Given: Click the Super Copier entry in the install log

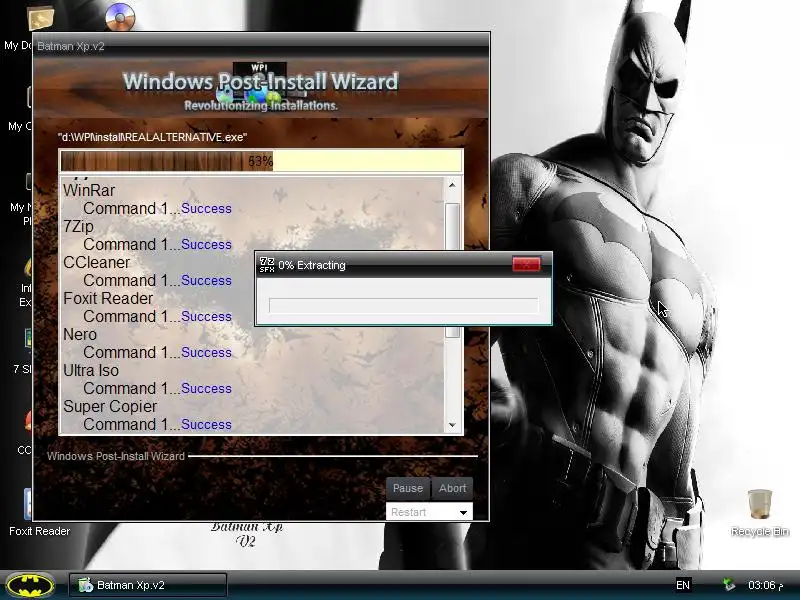Looking at the screenshot, I should pyautogui.click(x=110, y=406).
